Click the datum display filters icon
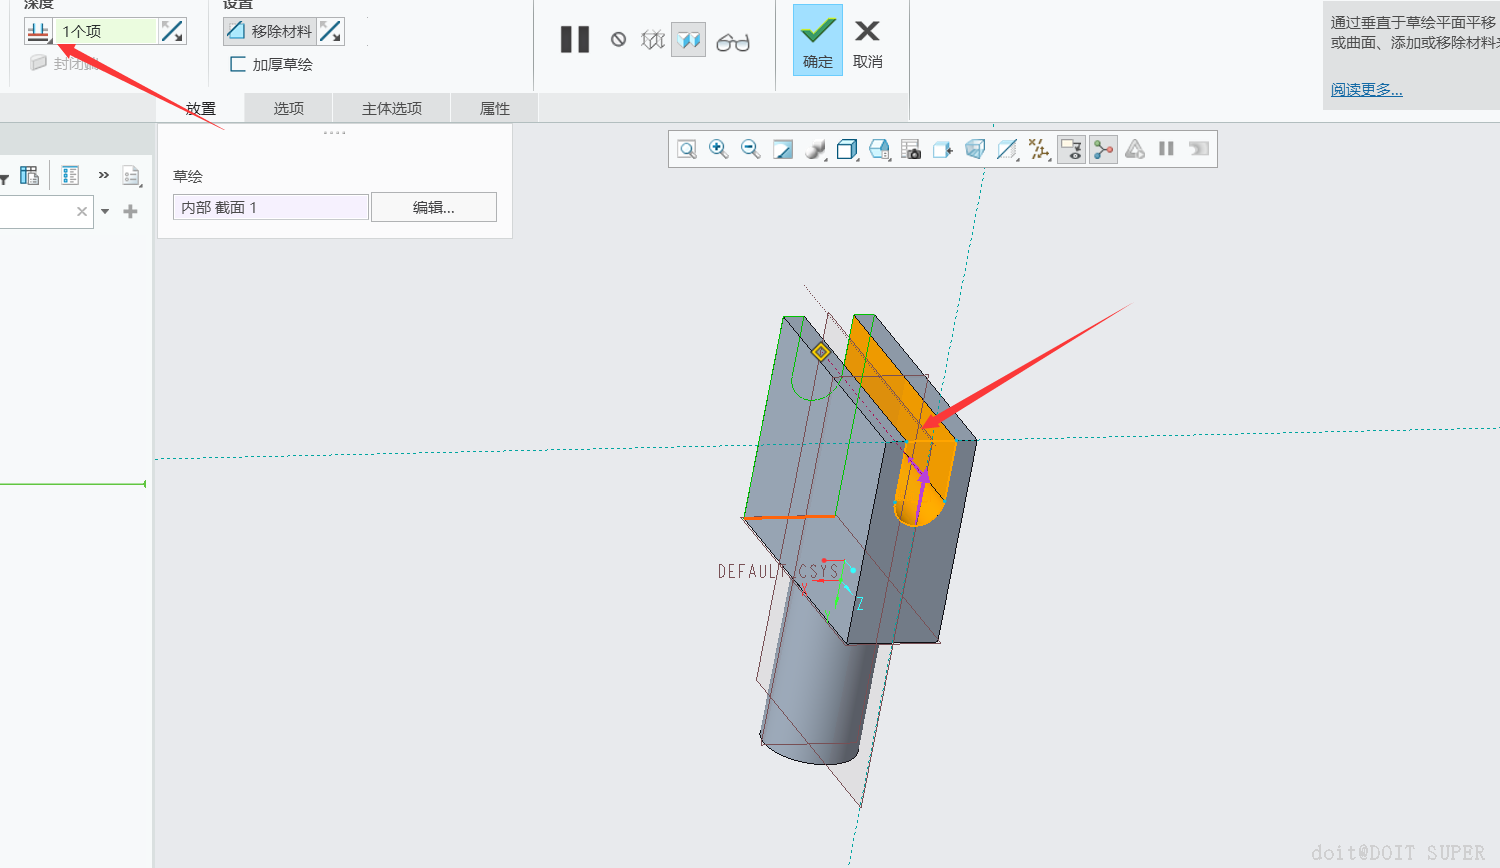 click(1039, 150)
